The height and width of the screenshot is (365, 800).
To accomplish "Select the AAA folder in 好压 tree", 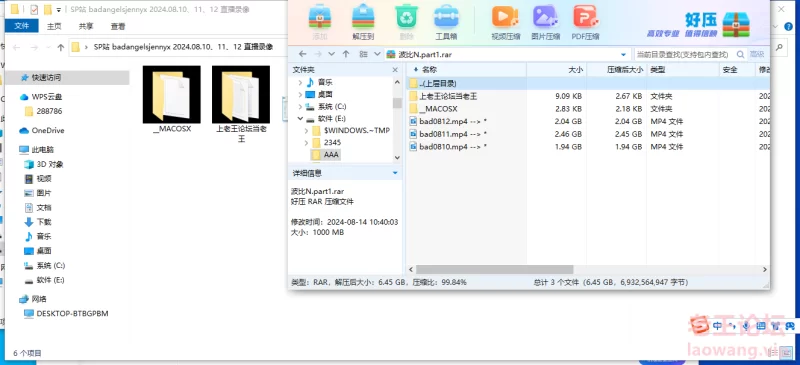I will click(325, 154).
